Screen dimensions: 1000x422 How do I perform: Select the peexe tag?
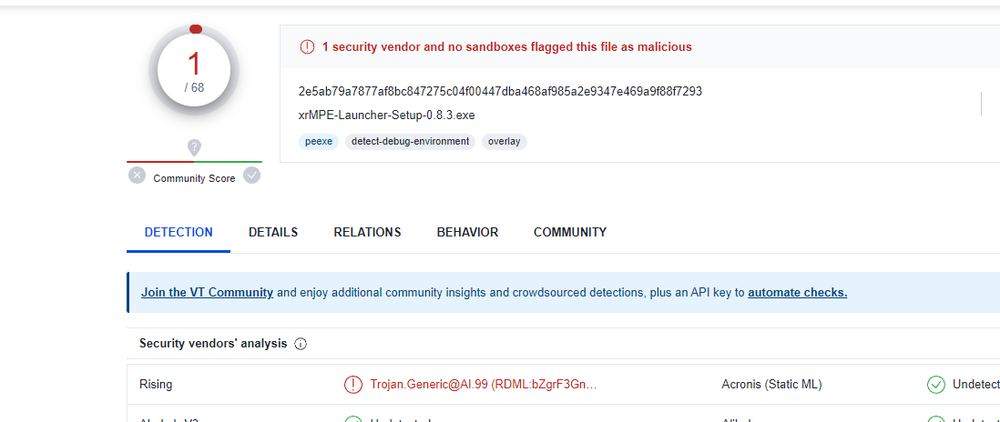pos(318,141)
